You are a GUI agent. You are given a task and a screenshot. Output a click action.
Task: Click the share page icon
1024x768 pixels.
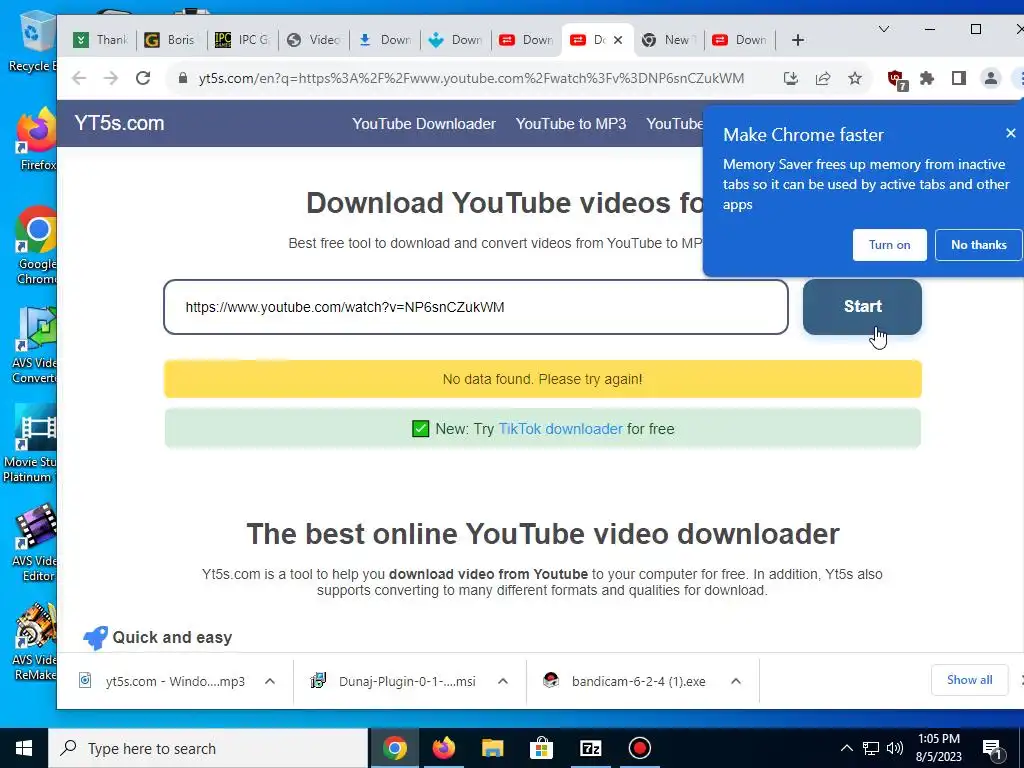coord(823,79)
